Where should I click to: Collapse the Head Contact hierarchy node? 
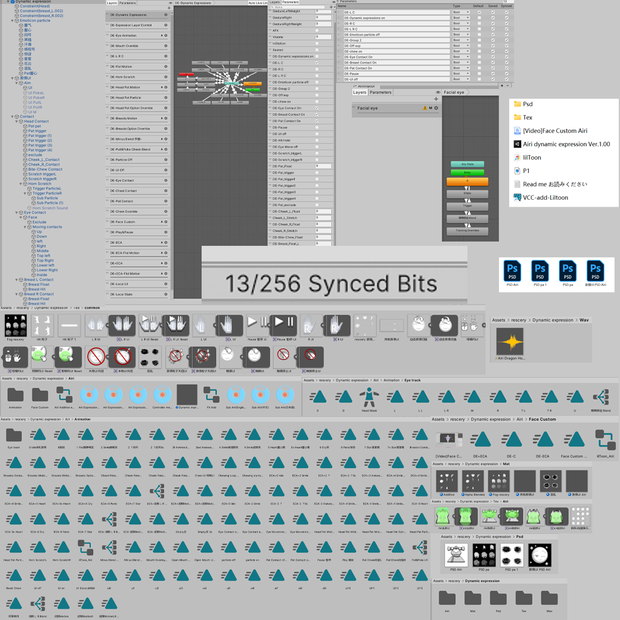[17, 121]
